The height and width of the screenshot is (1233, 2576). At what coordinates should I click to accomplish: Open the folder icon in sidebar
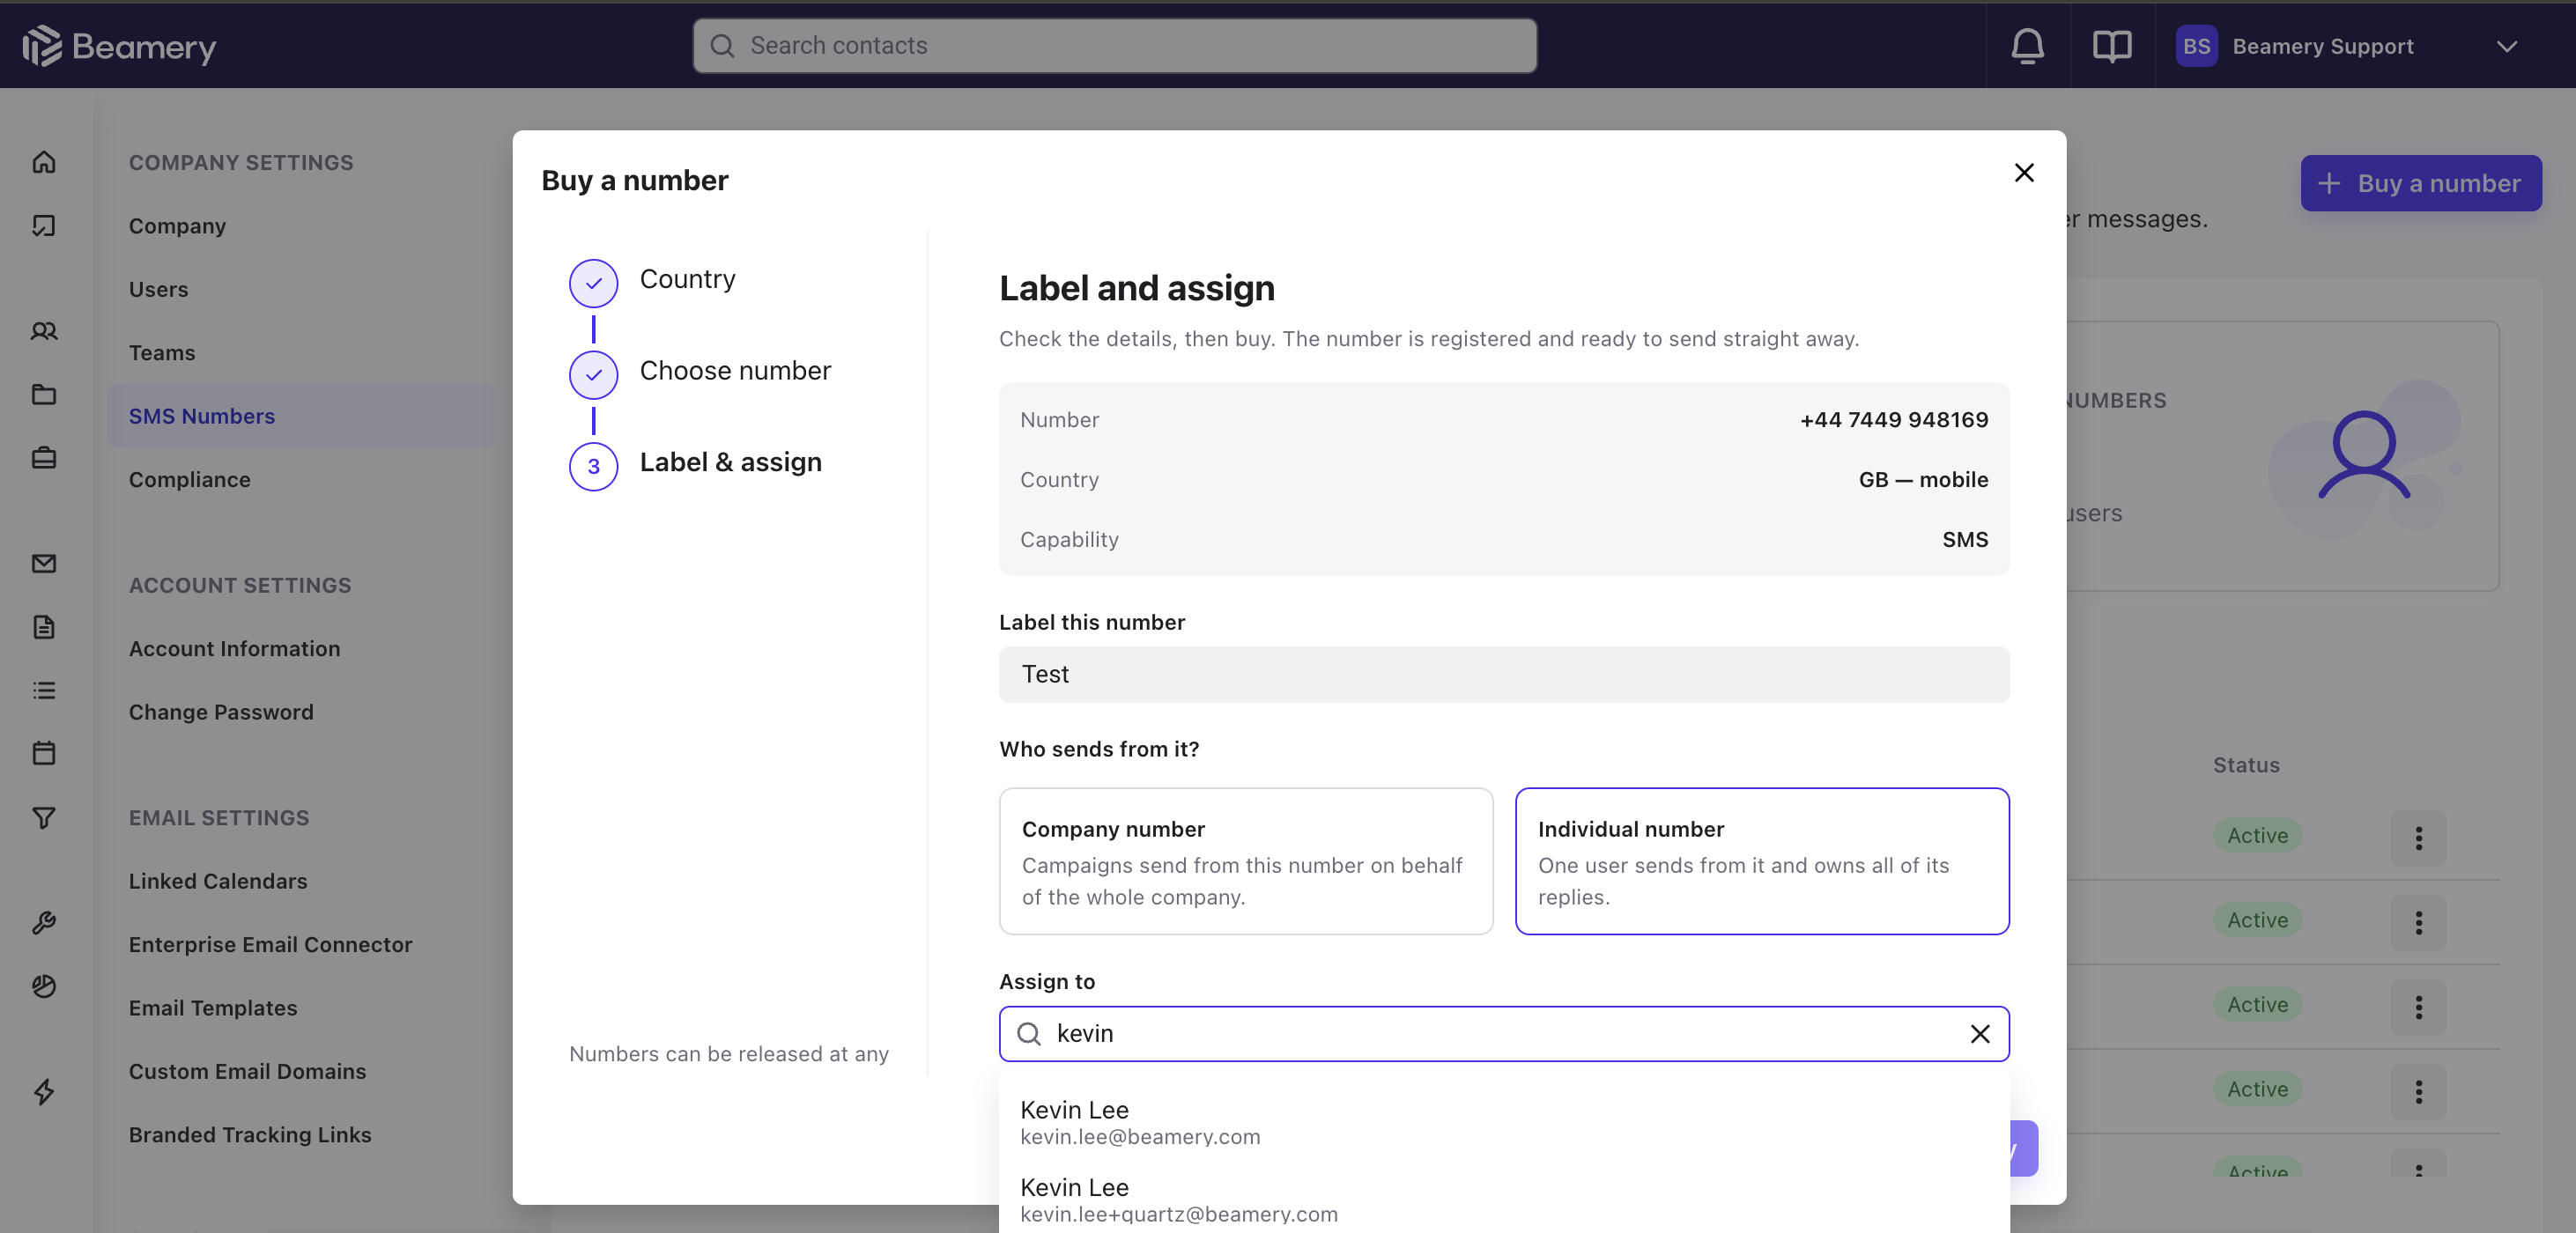(x=44, y=394)
